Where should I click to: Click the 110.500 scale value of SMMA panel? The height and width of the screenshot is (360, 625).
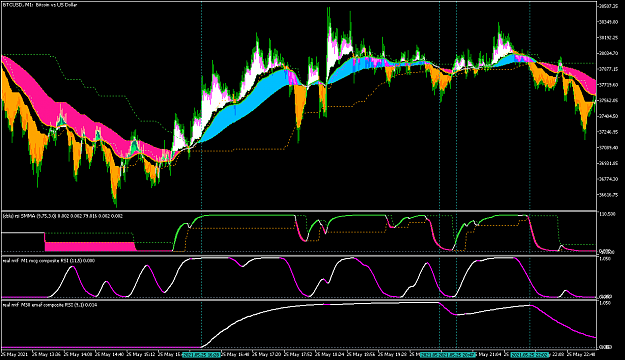pyautogui.click(x=607, y=214)
